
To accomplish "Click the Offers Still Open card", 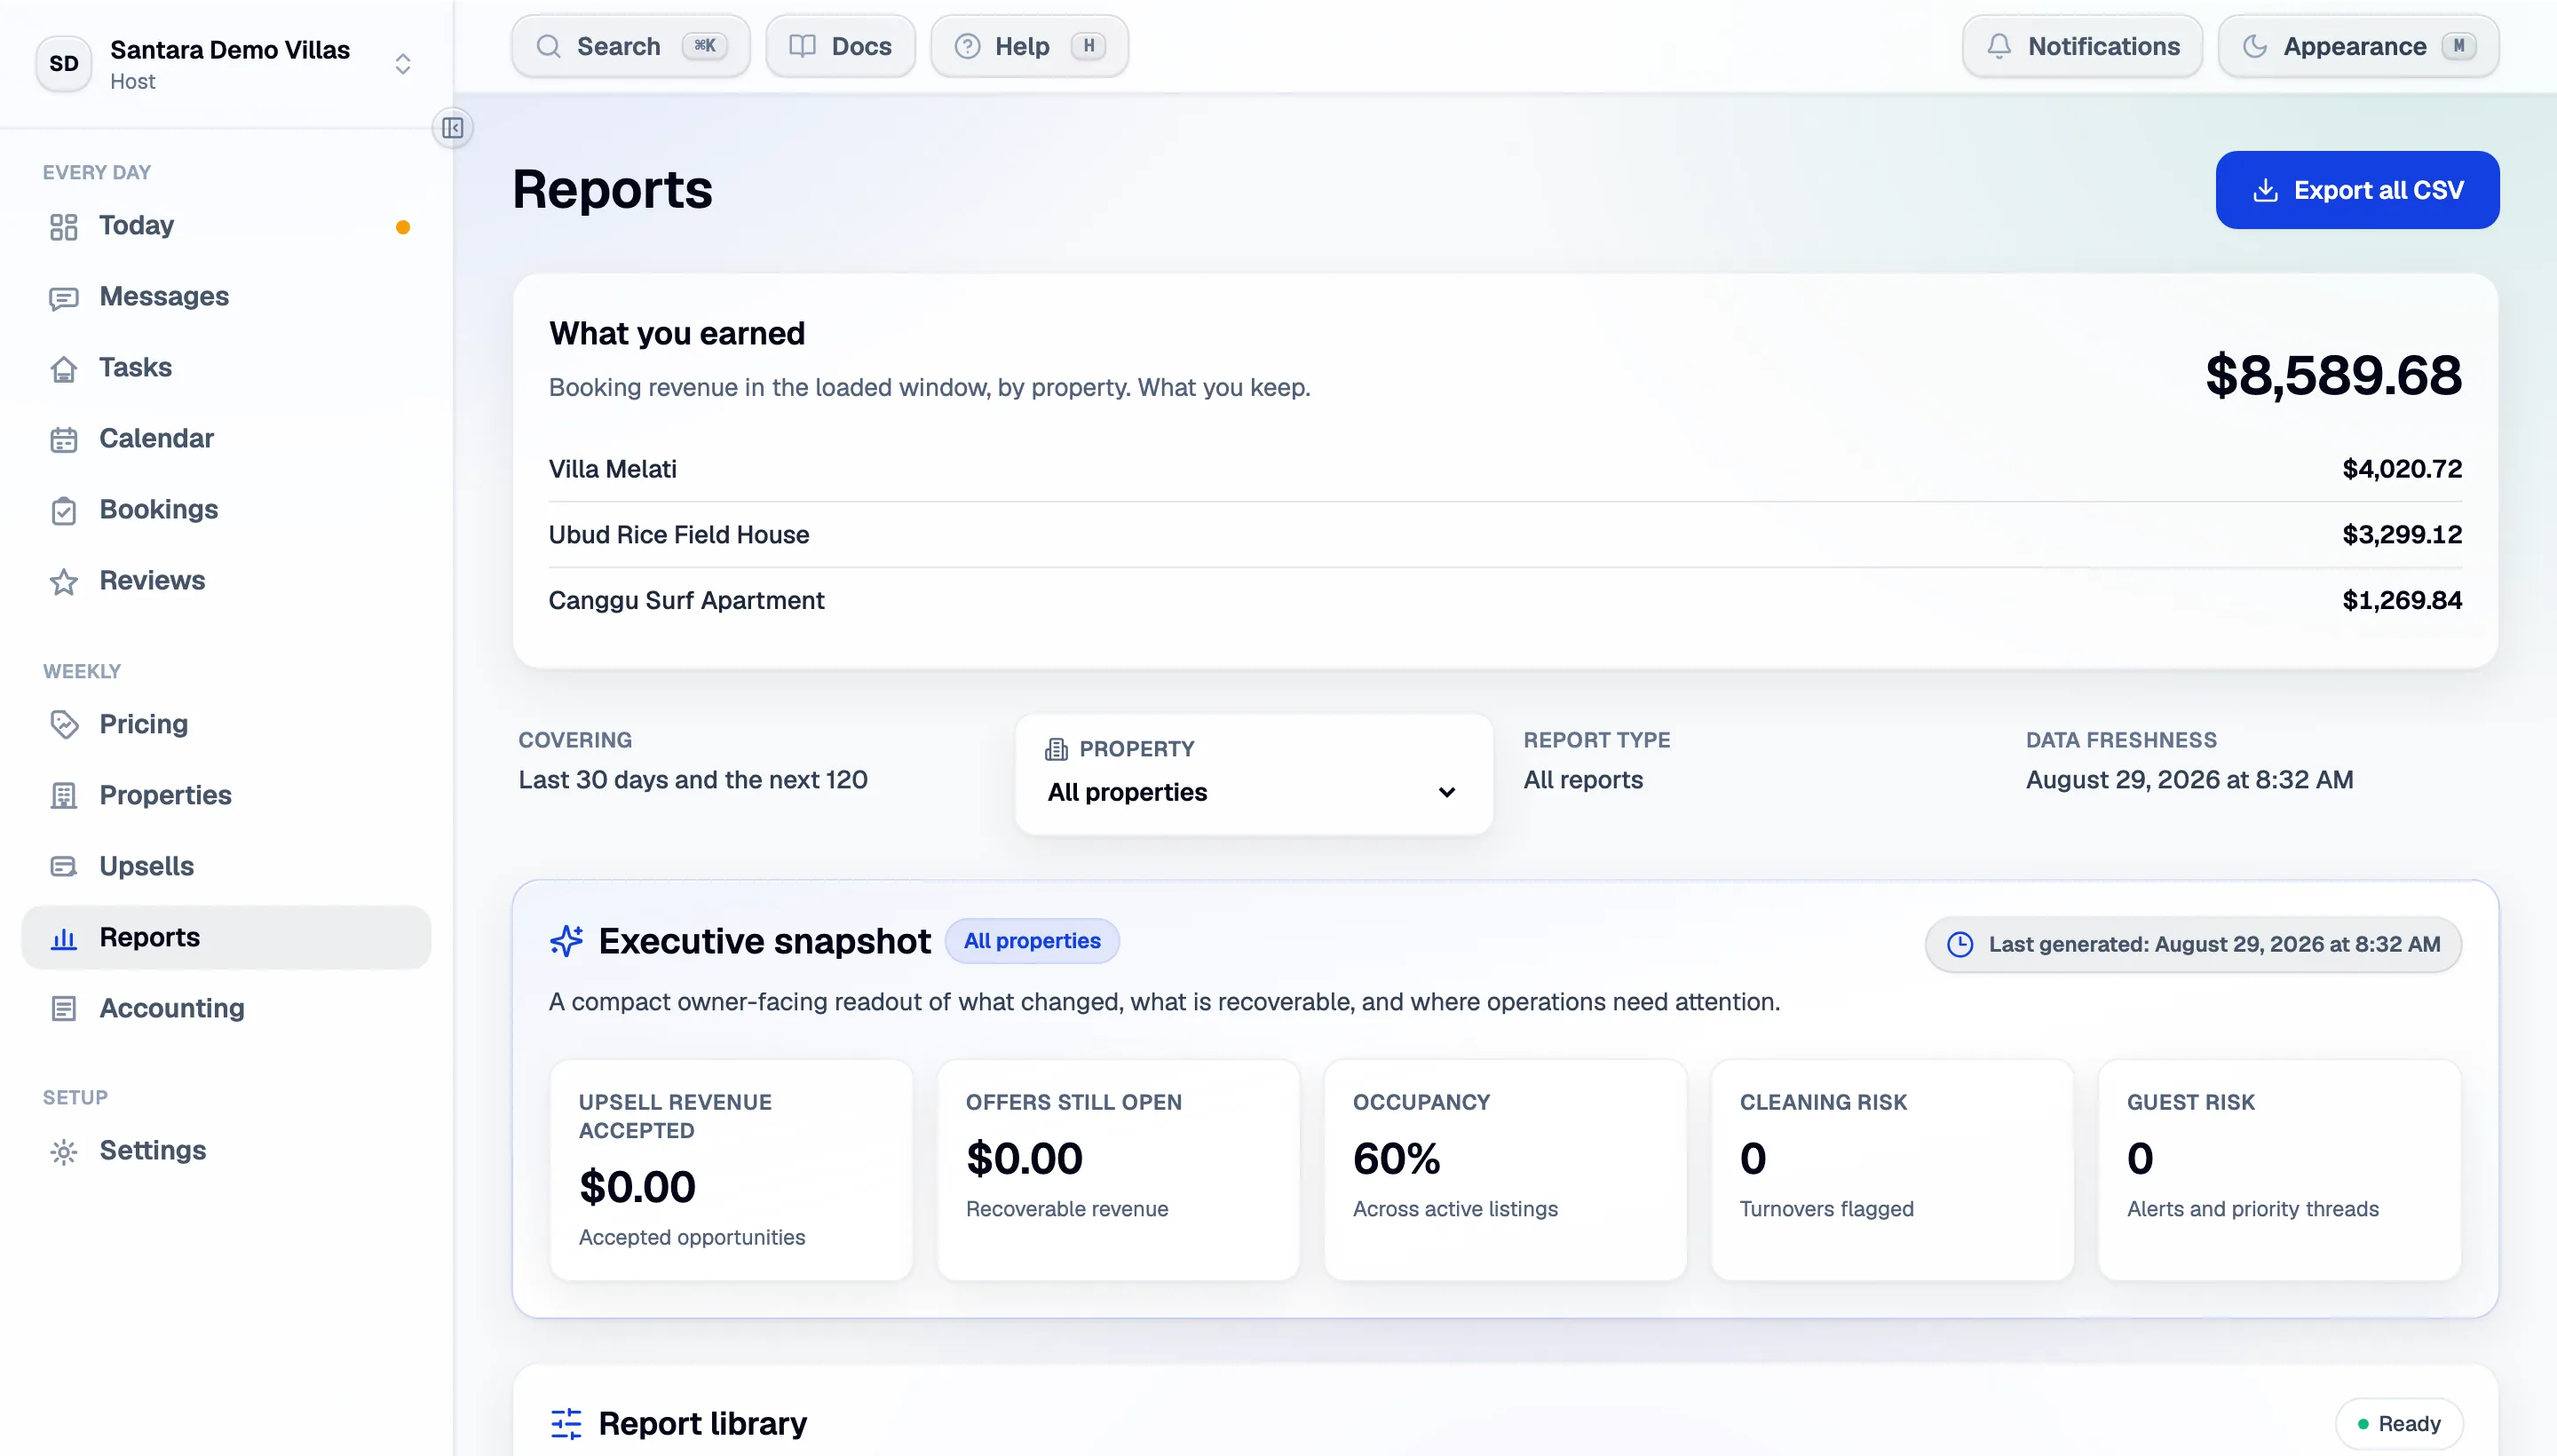I will click(1118, 1170).
